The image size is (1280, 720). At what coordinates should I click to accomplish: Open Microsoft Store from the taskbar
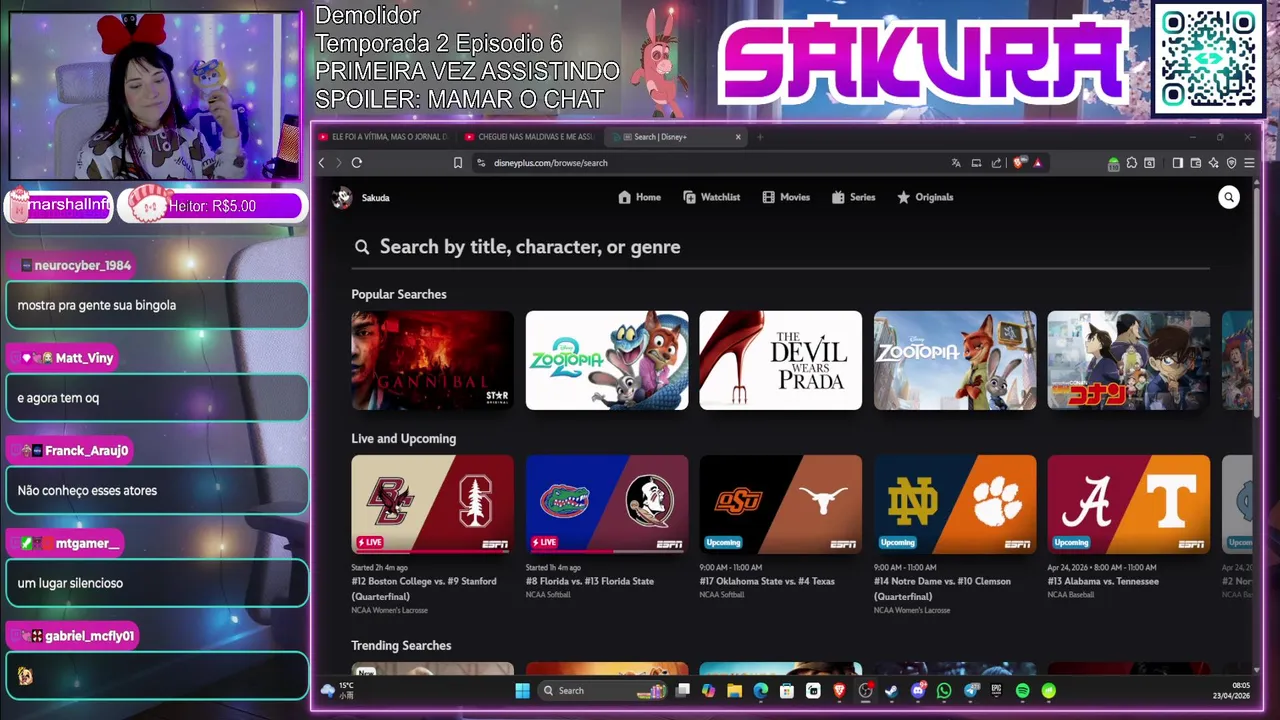point(786,690)
